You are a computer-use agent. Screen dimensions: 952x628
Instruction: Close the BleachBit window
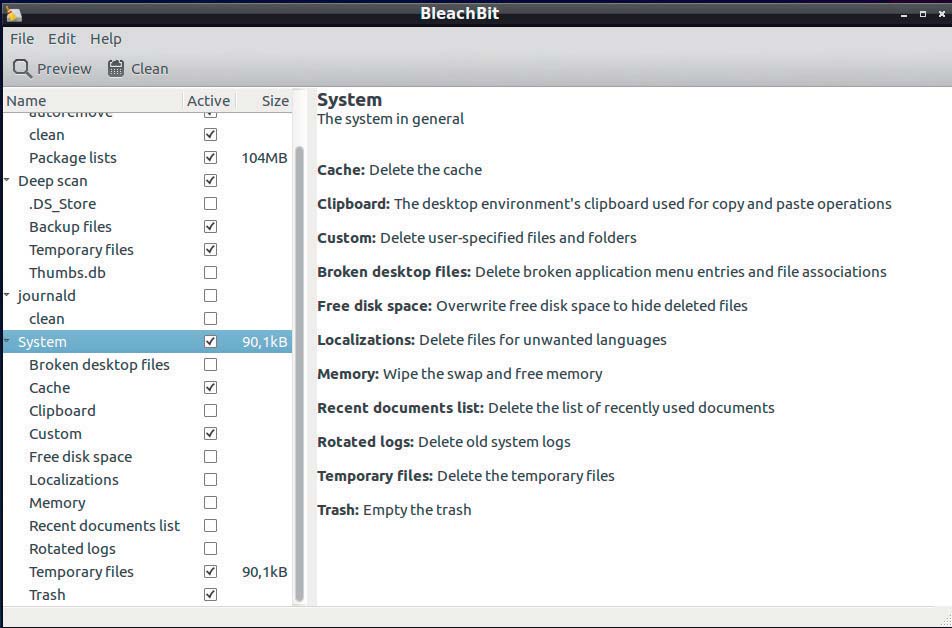pyautogui.click(x=942, y=14)
